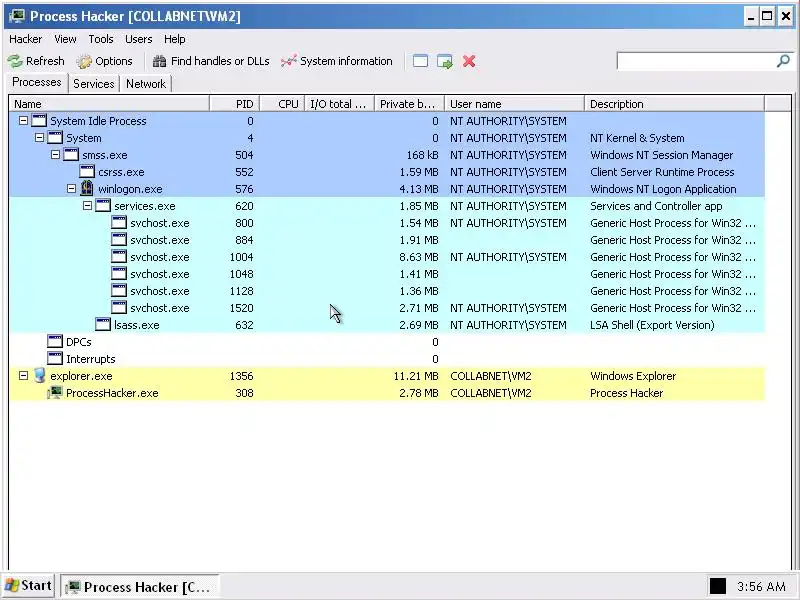
Task: Sort by User name column header
Action: 514,104
